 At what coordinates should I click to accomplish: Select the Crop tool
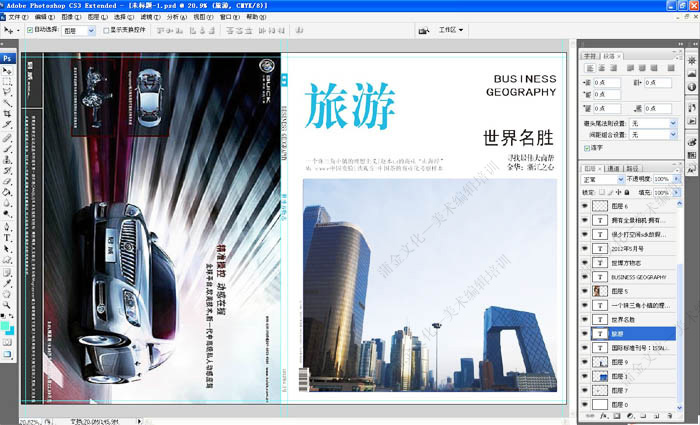(x=7, y=113)
